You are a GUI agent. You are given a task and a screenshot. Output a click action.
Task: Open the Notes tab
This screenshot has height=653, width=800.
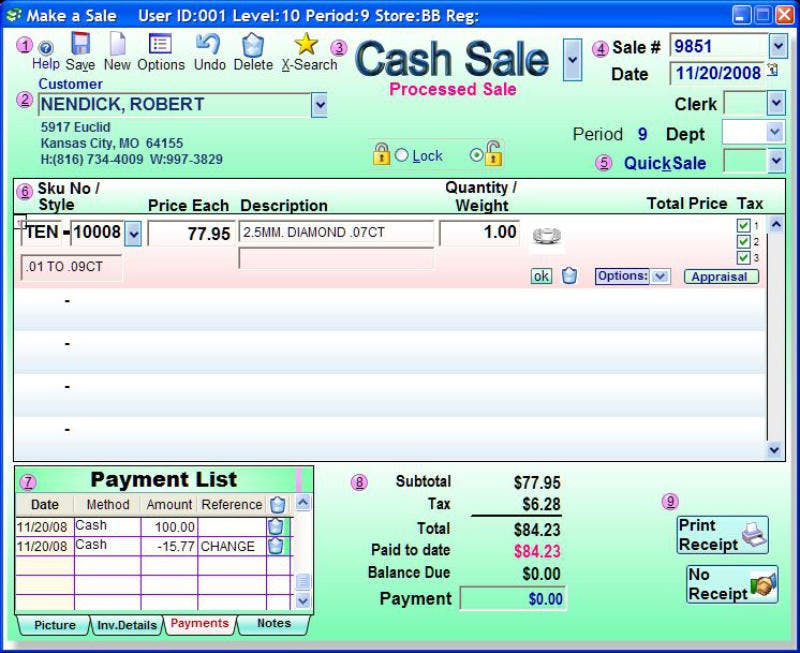point(273,624)
